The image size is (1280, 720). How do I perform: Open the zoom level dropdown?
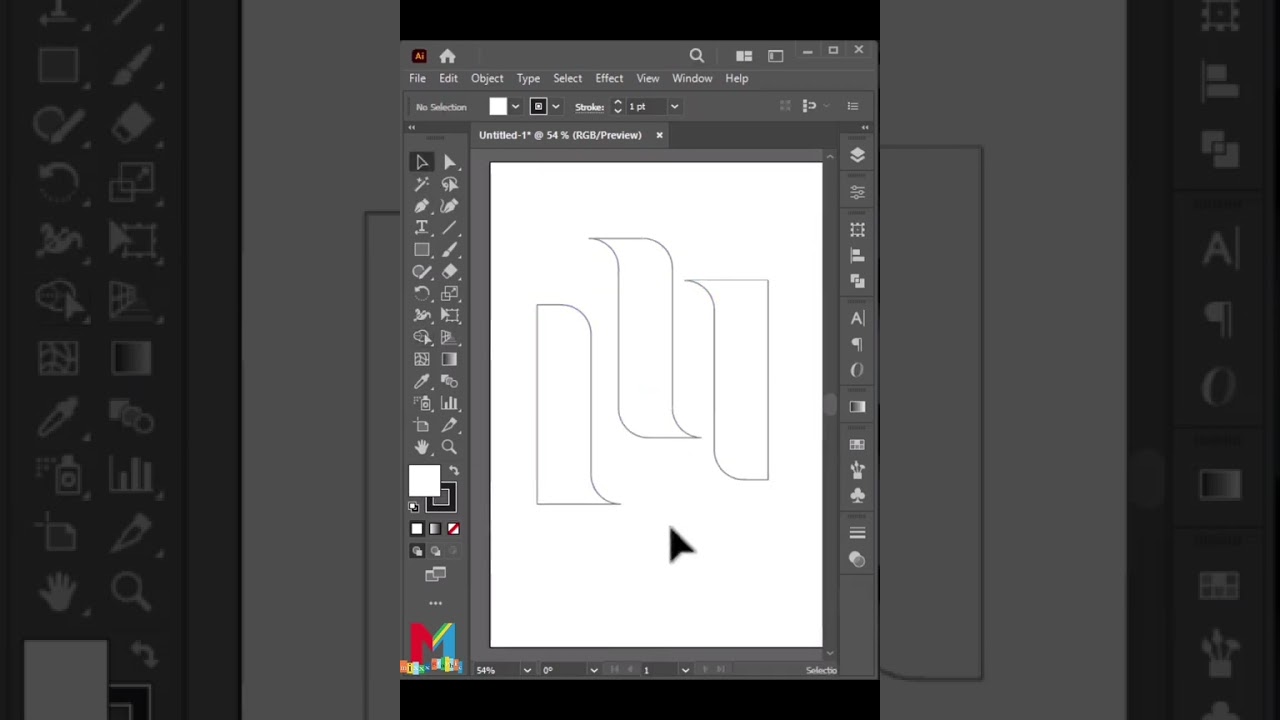point(527,670)
